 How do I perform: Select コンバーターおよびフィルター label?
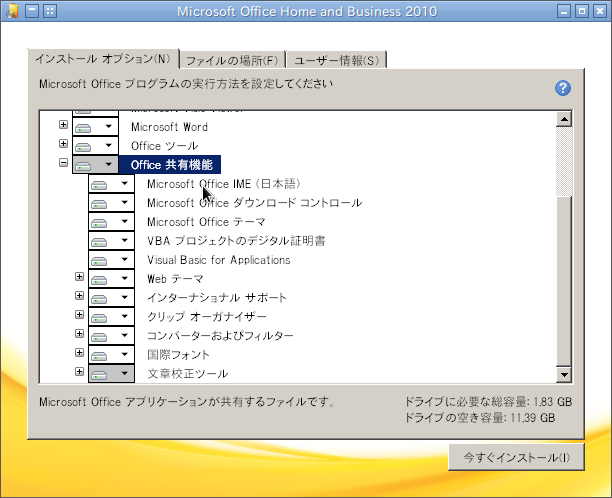(220, 336)
